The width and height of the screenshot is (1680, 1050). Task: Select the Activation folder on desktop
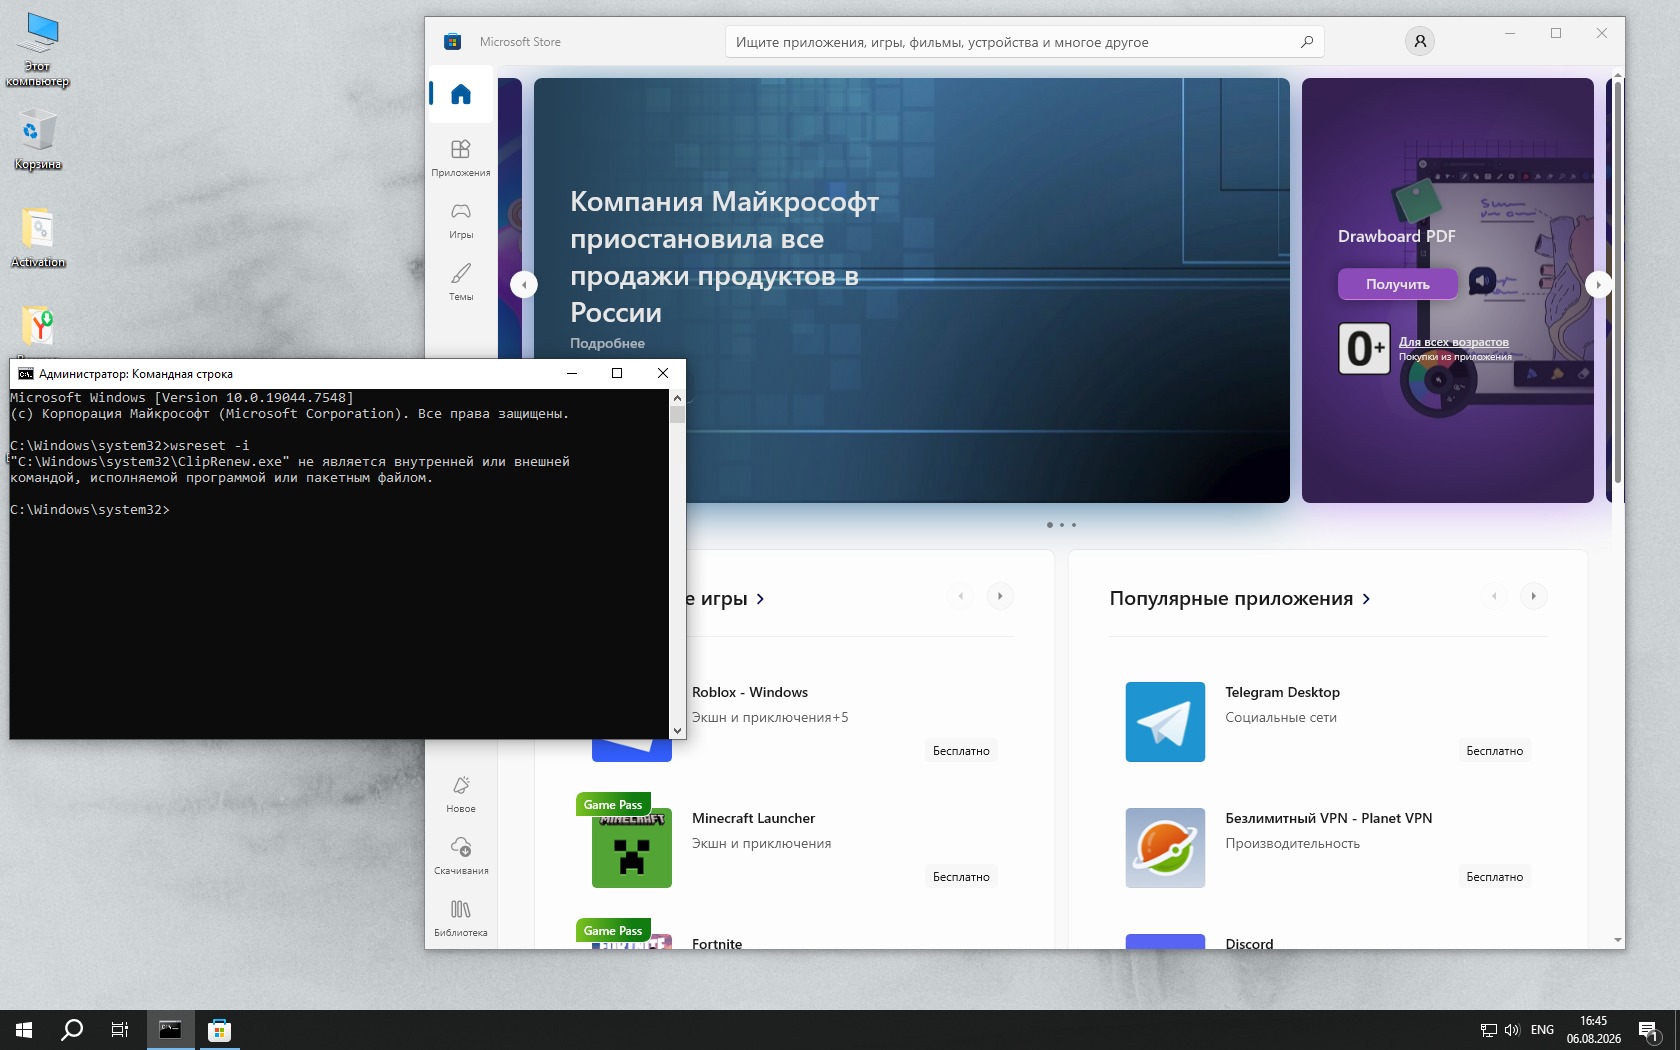pyautogui.click(x=38, y=238)
